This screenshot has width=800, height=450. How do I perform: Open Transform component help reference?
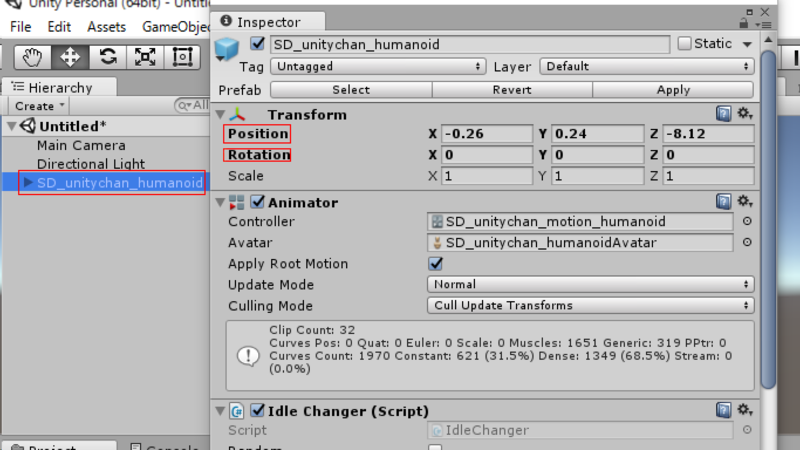point(723,113)
